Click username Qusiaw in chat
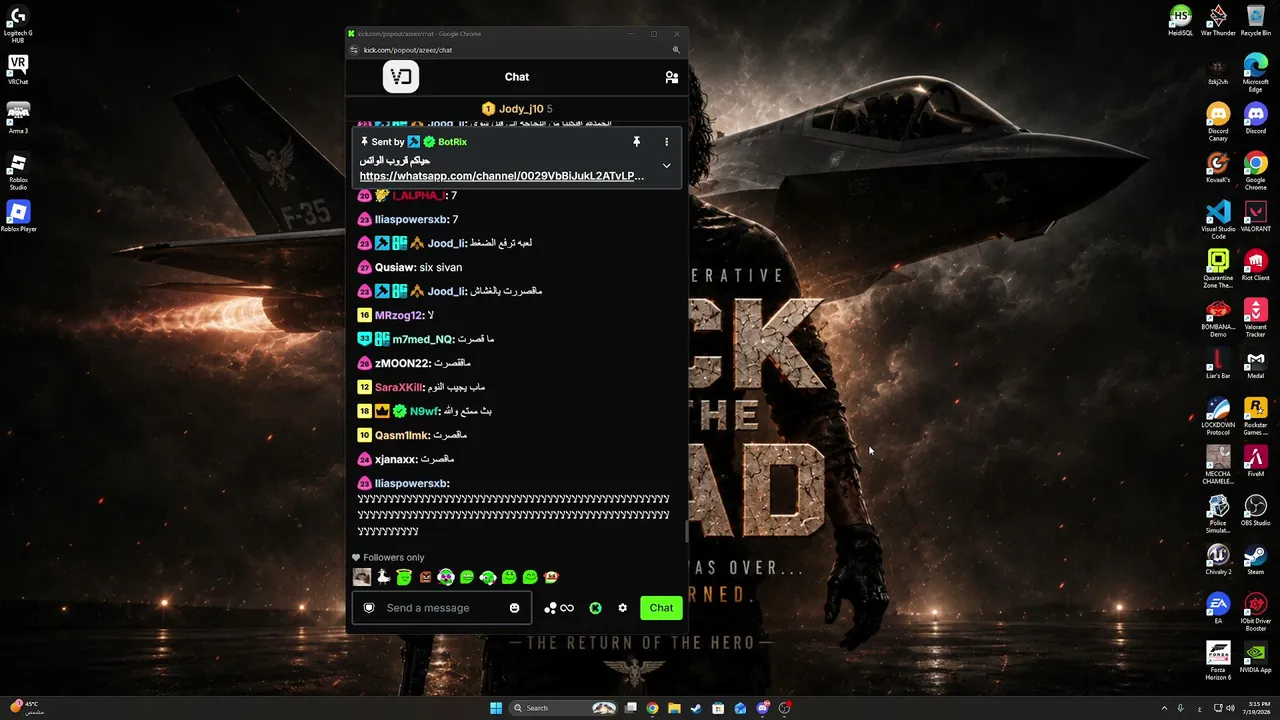Viewport: 1280px width, 720px height. [394, 267]
